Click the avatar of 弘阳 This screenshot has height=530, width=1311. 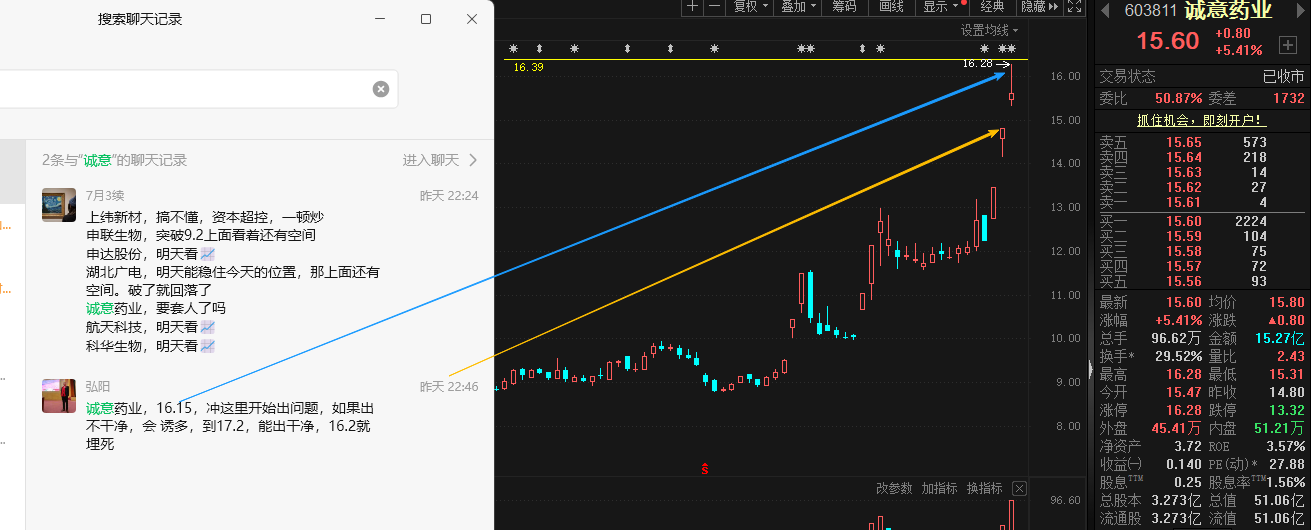(59, 396)
